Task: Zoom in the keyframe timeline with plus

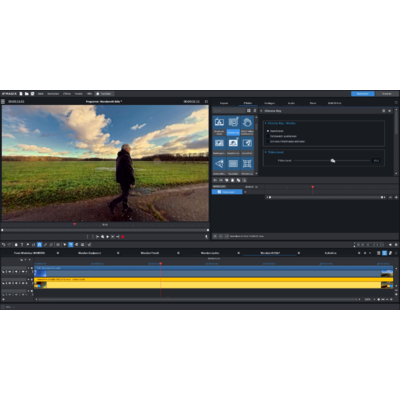Action: (396, 197)
